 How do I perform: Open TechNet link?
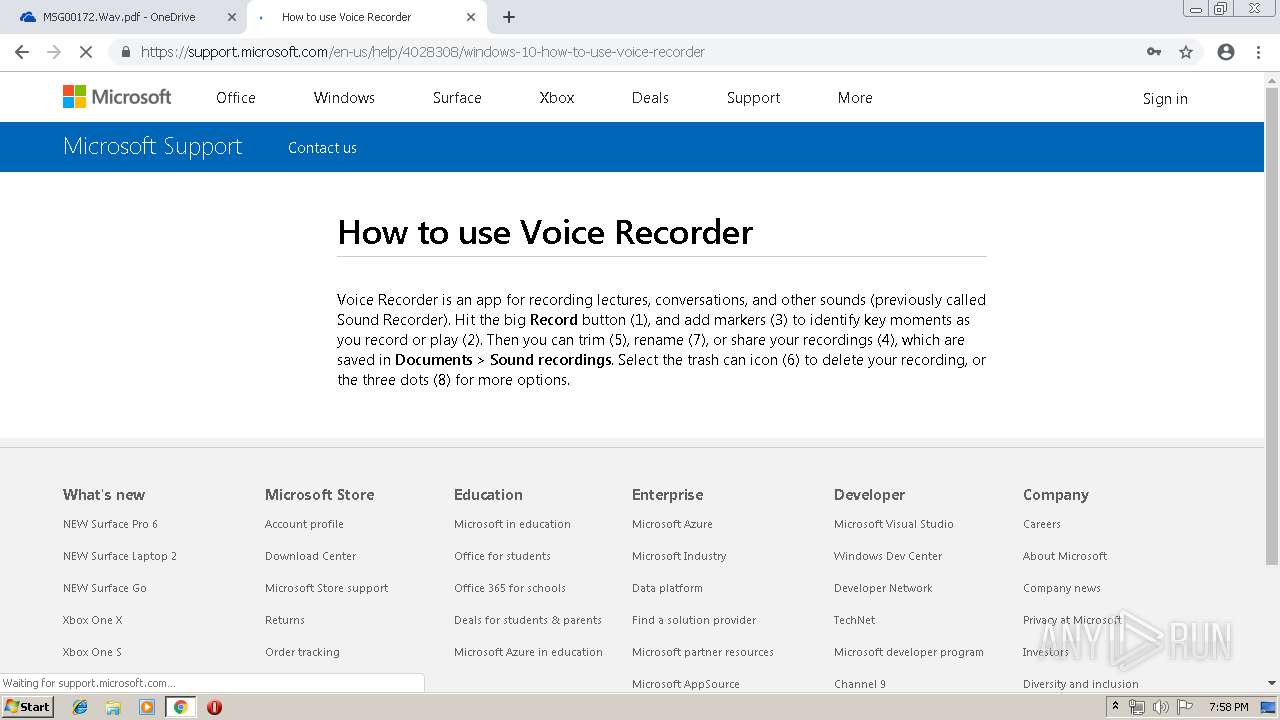pyautogui.click(x=854, y=620)
